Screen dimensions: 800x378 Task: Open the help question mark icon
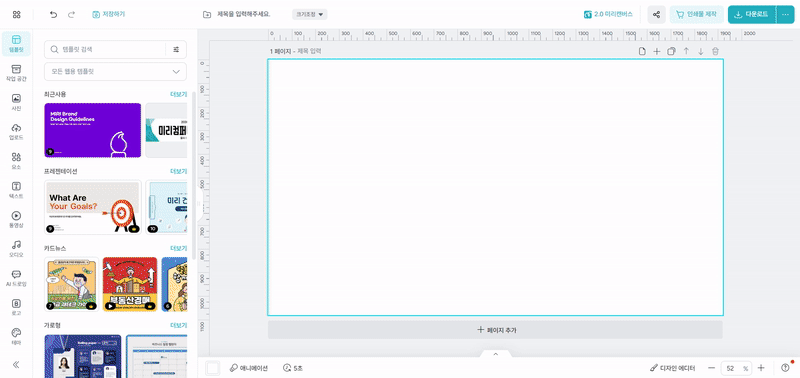pyautogui.click(x=785, y=368)
